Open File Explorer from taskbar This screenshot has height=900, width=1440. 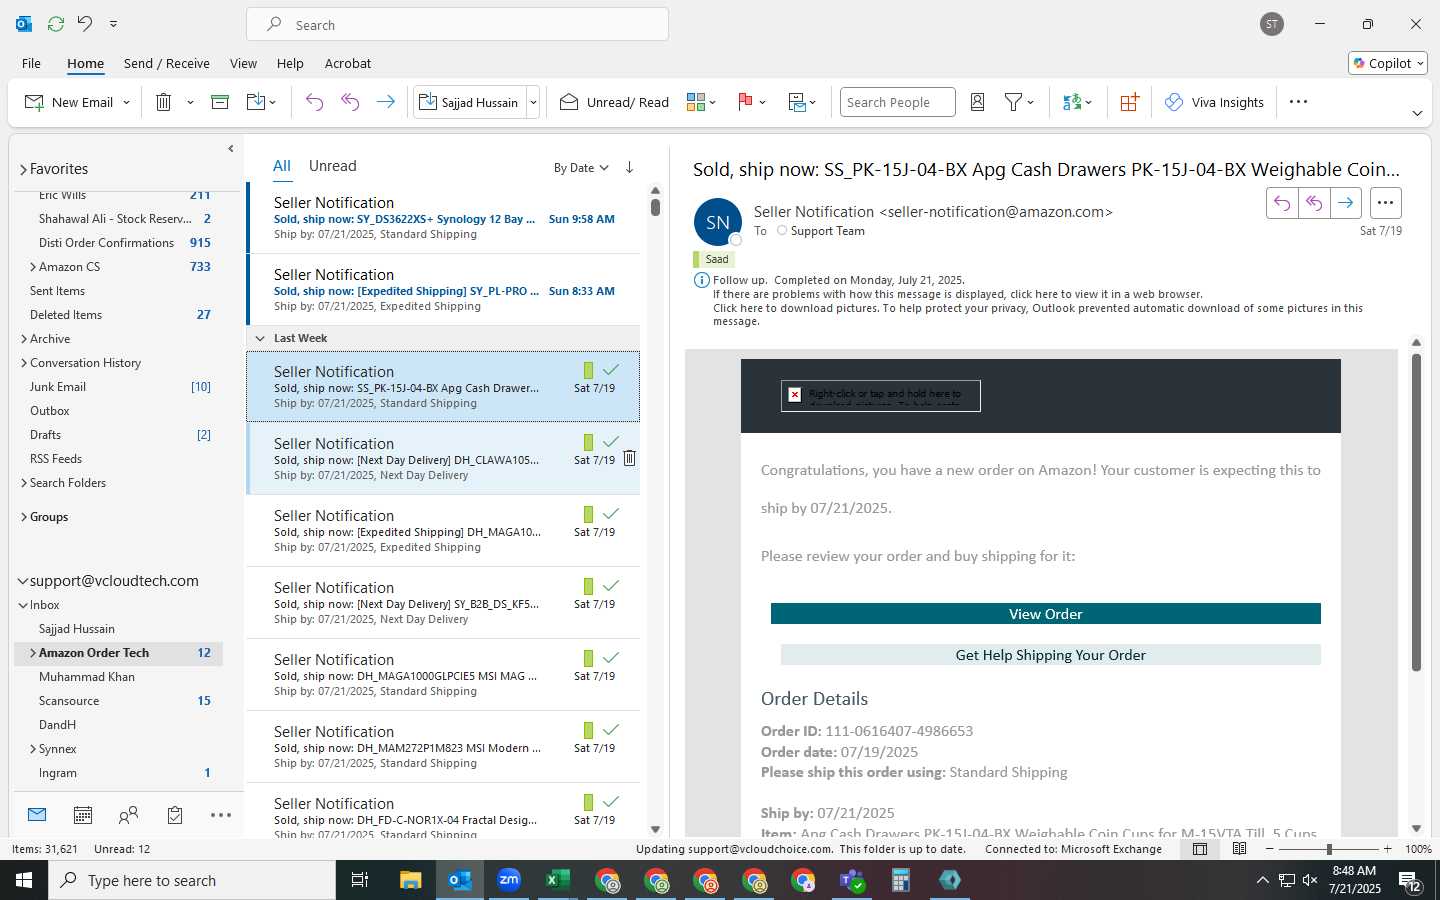(411, 880)
